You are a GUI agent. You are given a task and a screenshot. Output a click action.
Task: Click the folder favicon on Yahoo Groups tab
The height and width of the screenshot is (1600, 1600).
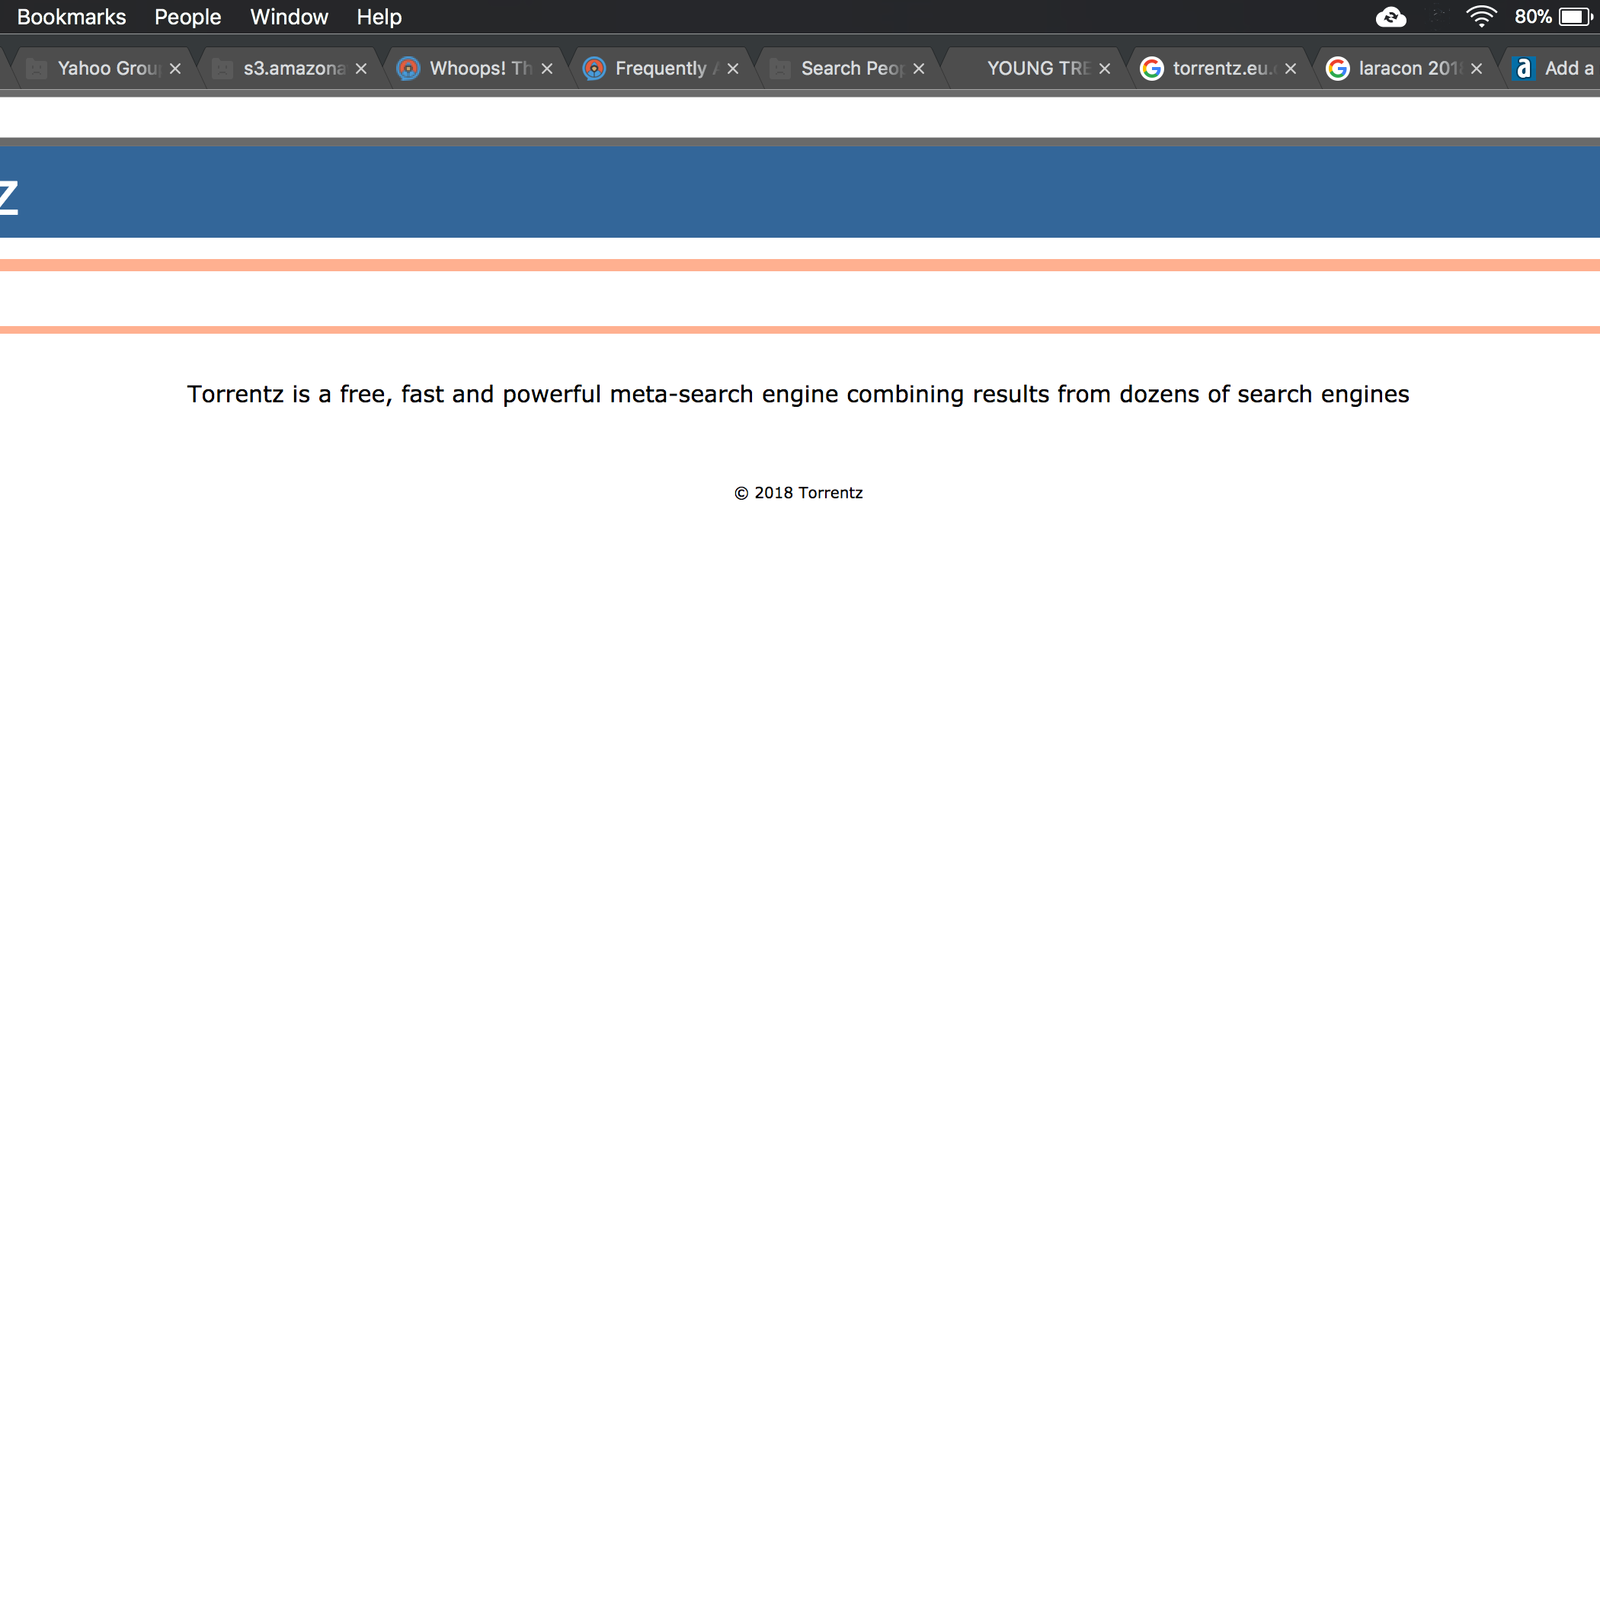tap(37, 68)
